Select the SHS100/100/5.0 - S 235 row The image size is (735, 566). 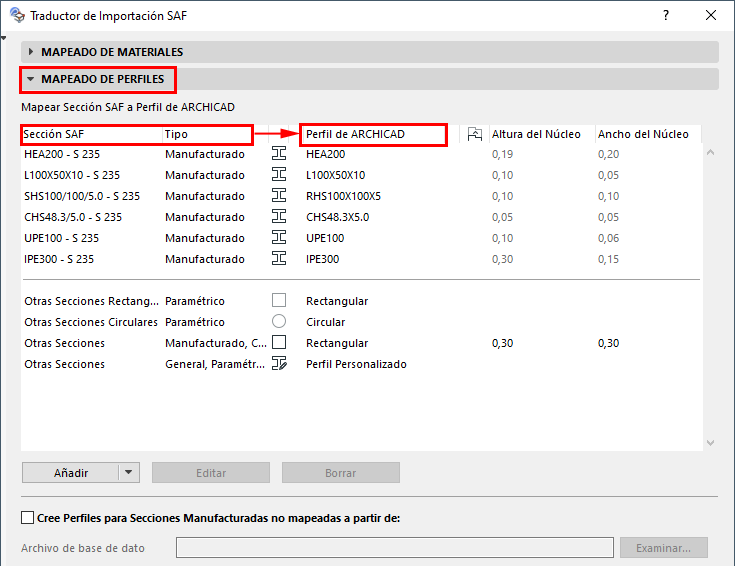362,196
